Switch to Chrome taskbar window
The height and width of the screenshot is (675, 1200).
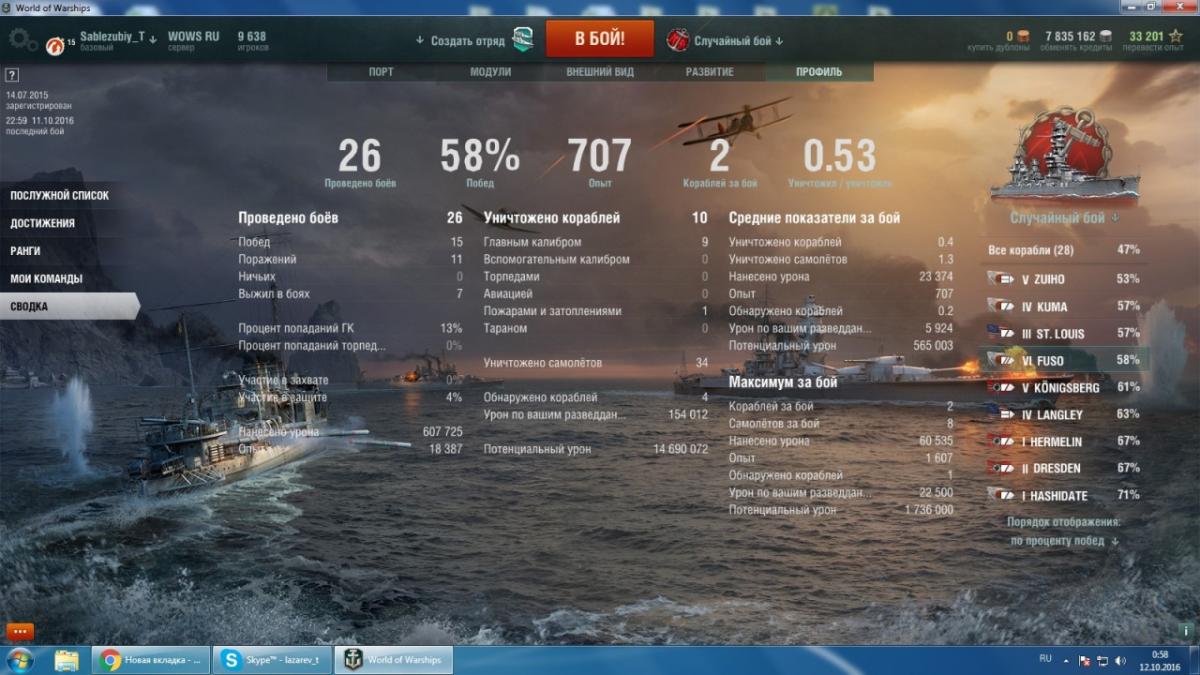click(152, 660)
